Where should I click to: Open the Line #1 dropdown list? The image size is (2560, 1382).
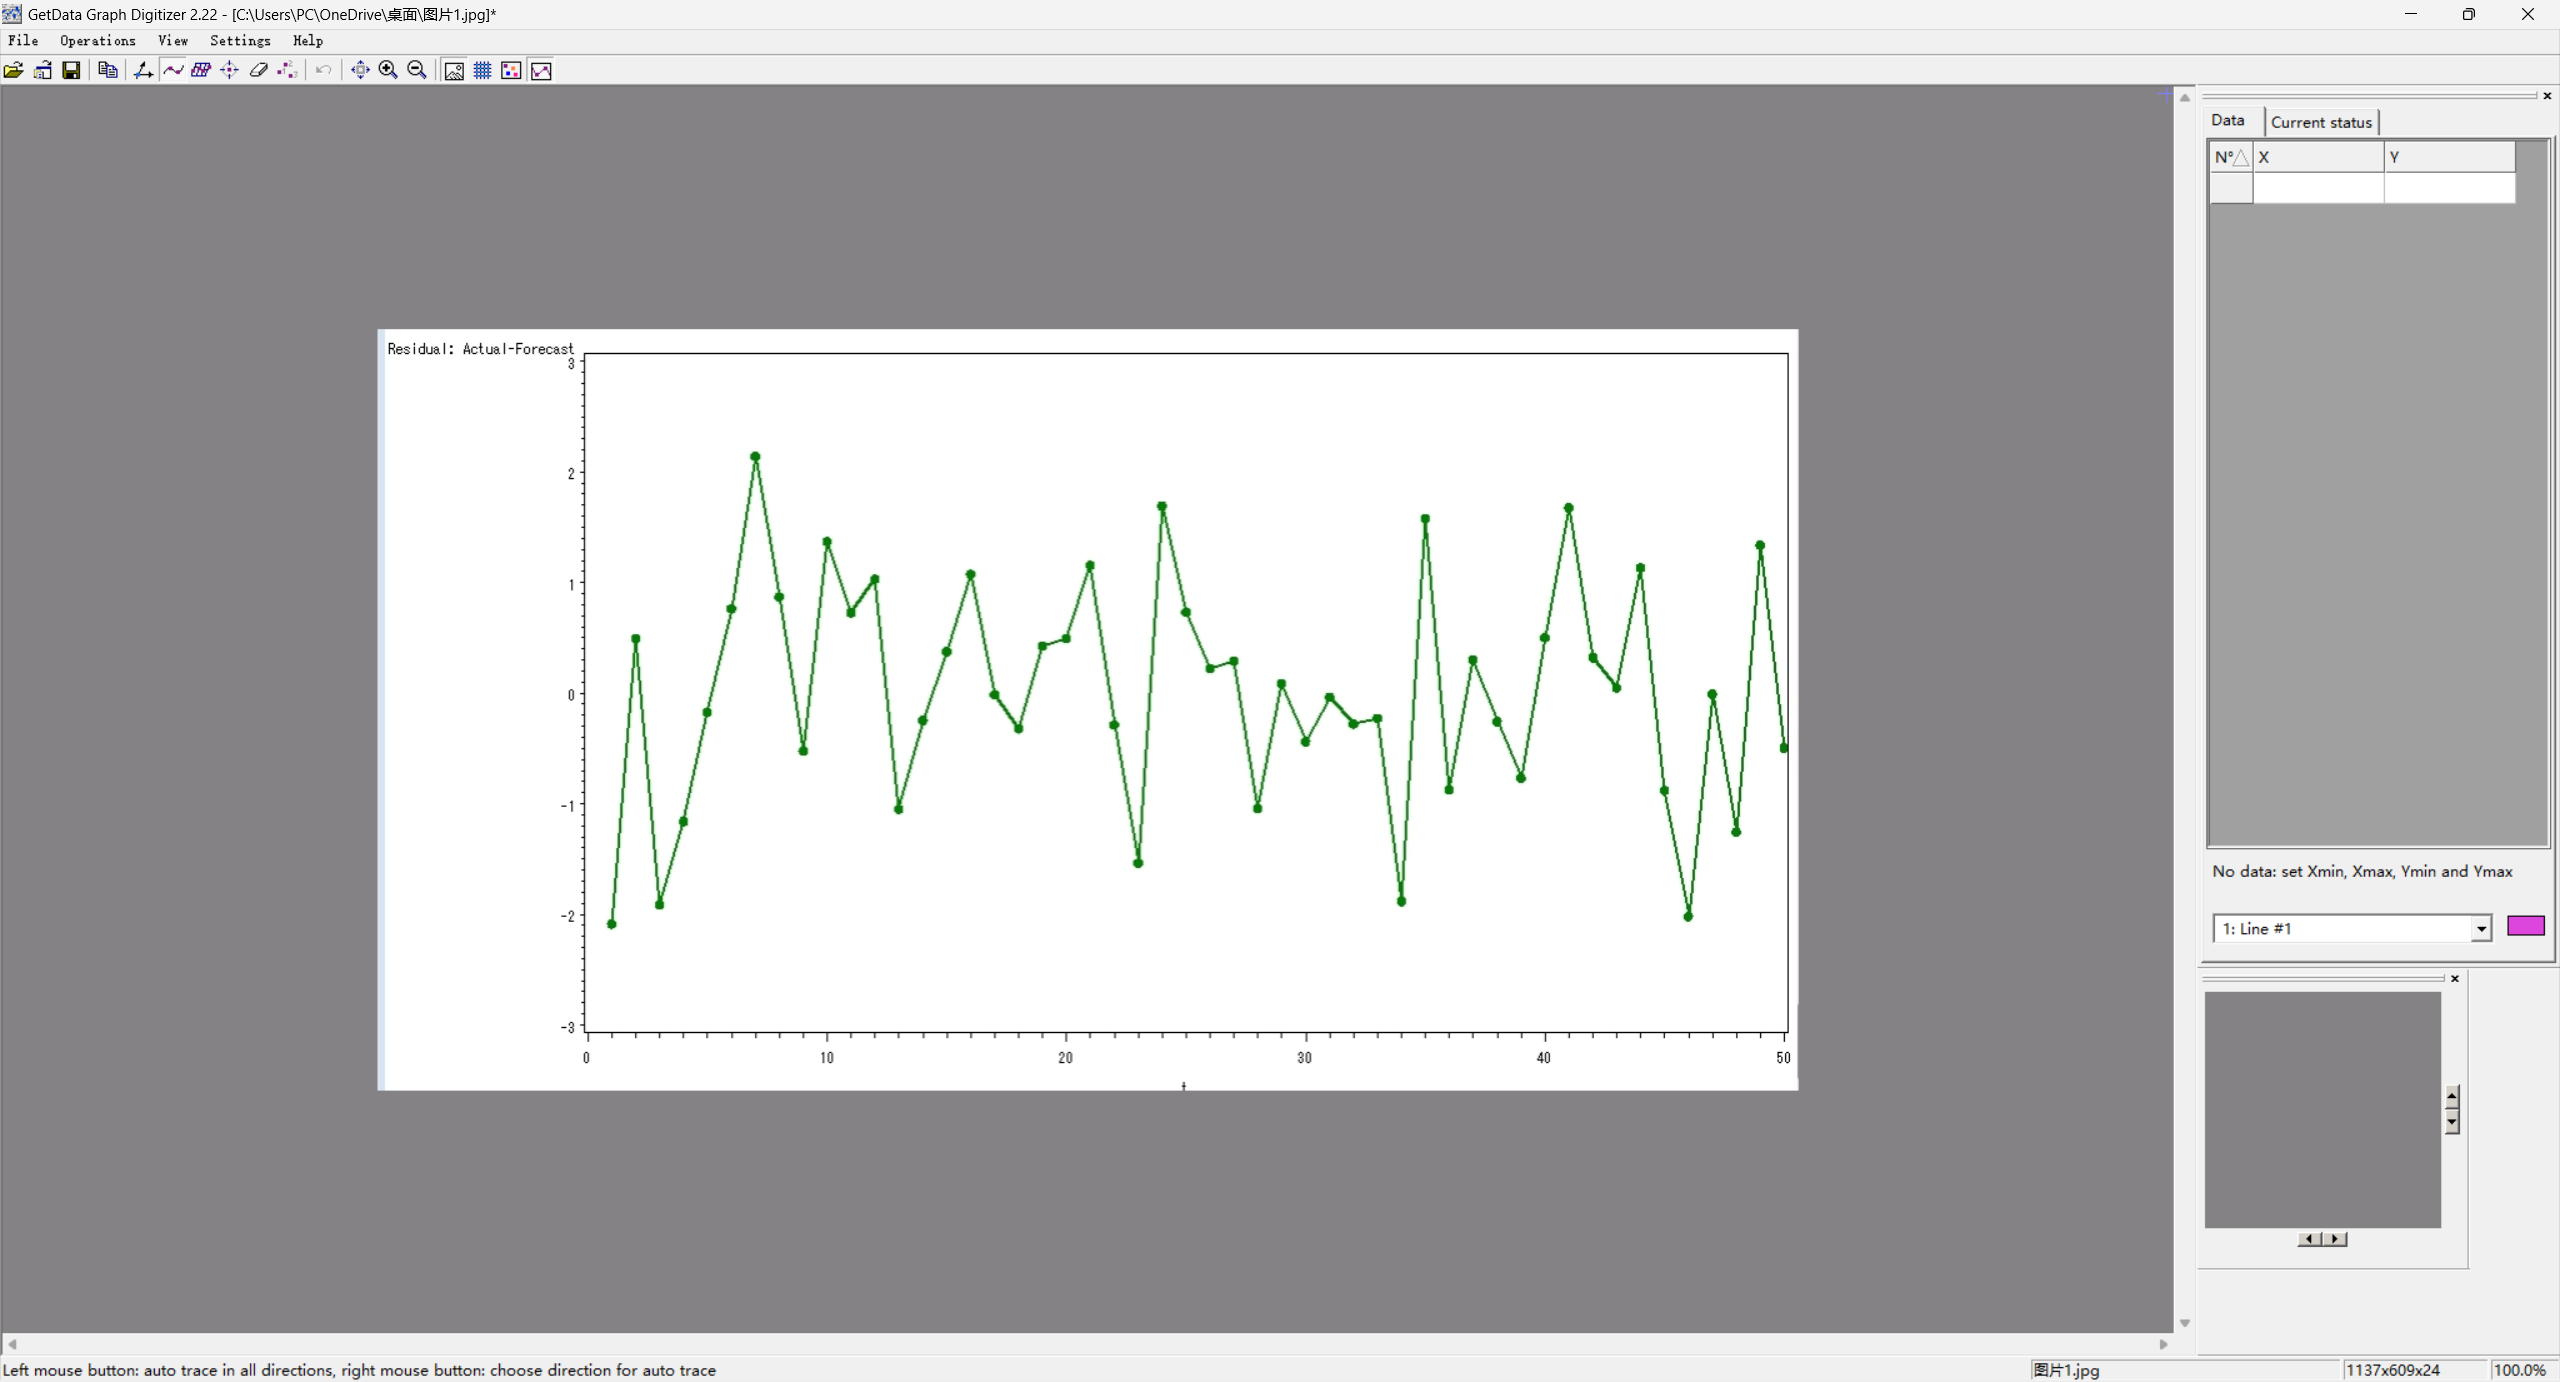tap(2480, 929)
